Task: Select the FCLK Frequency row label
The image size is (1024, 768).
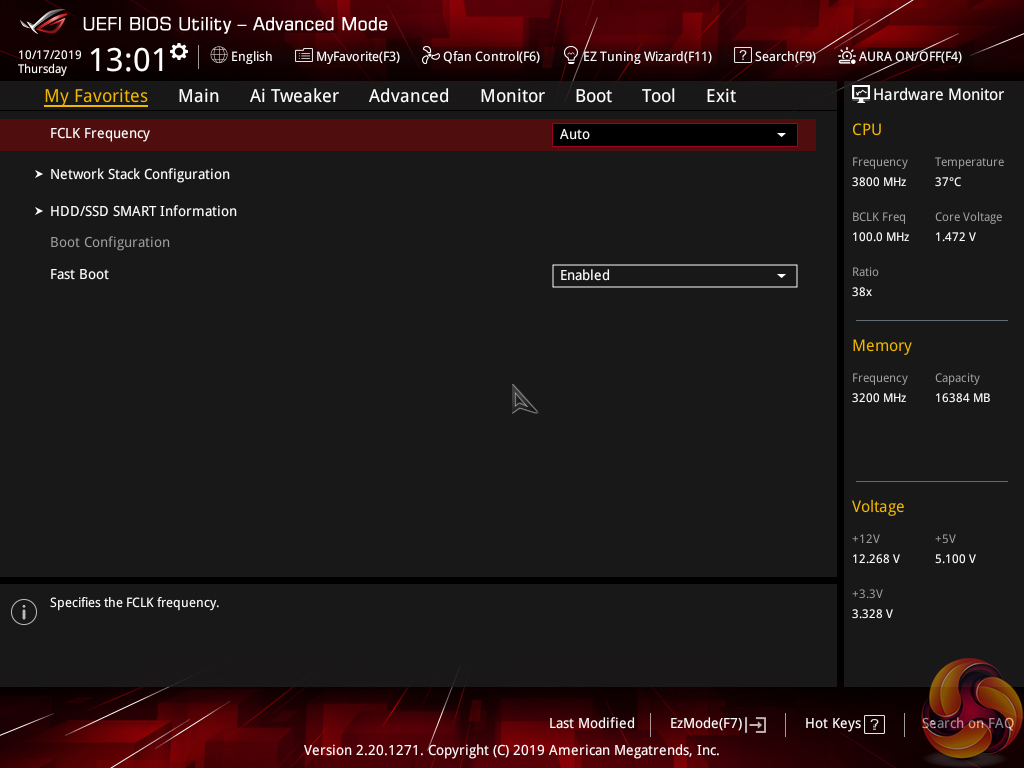Action: click(x=100, y=133)
